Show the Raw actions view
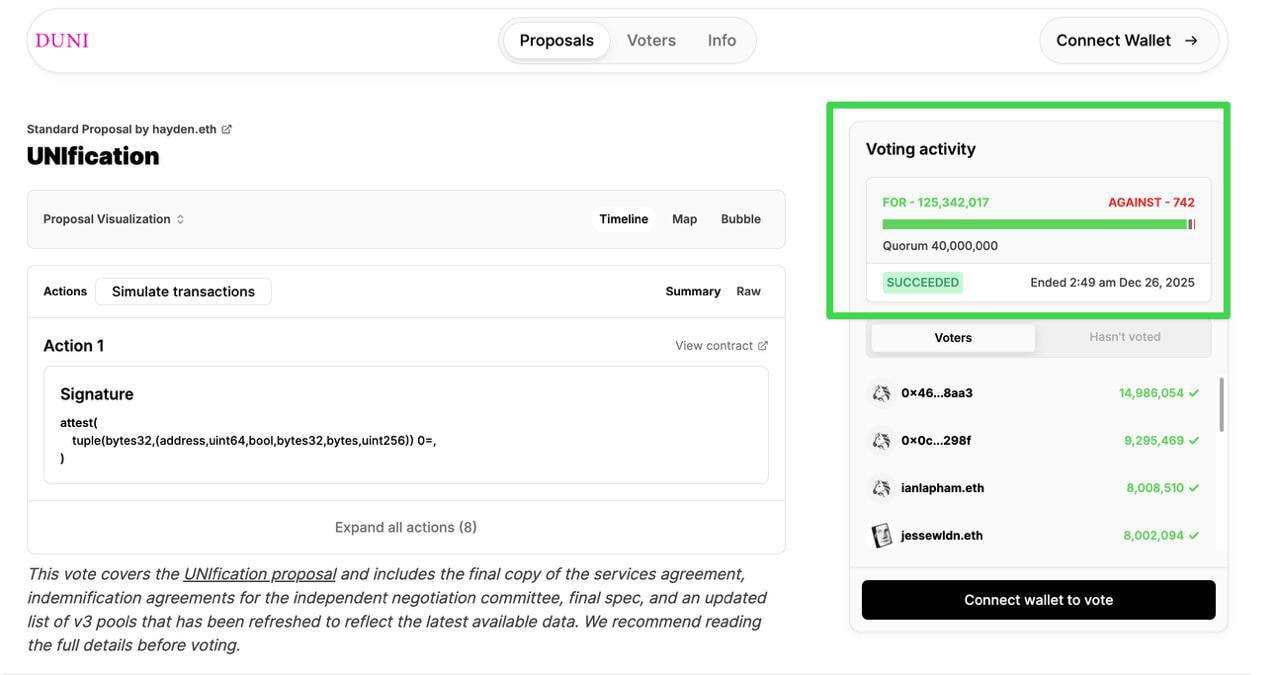1280x675 pixels. (x=748, y=291)
